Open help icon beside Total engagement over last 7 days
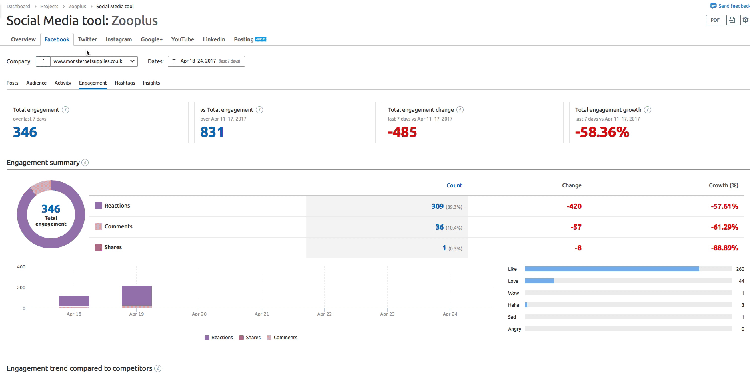Screen dimensions: 750x374 [66, 110]
